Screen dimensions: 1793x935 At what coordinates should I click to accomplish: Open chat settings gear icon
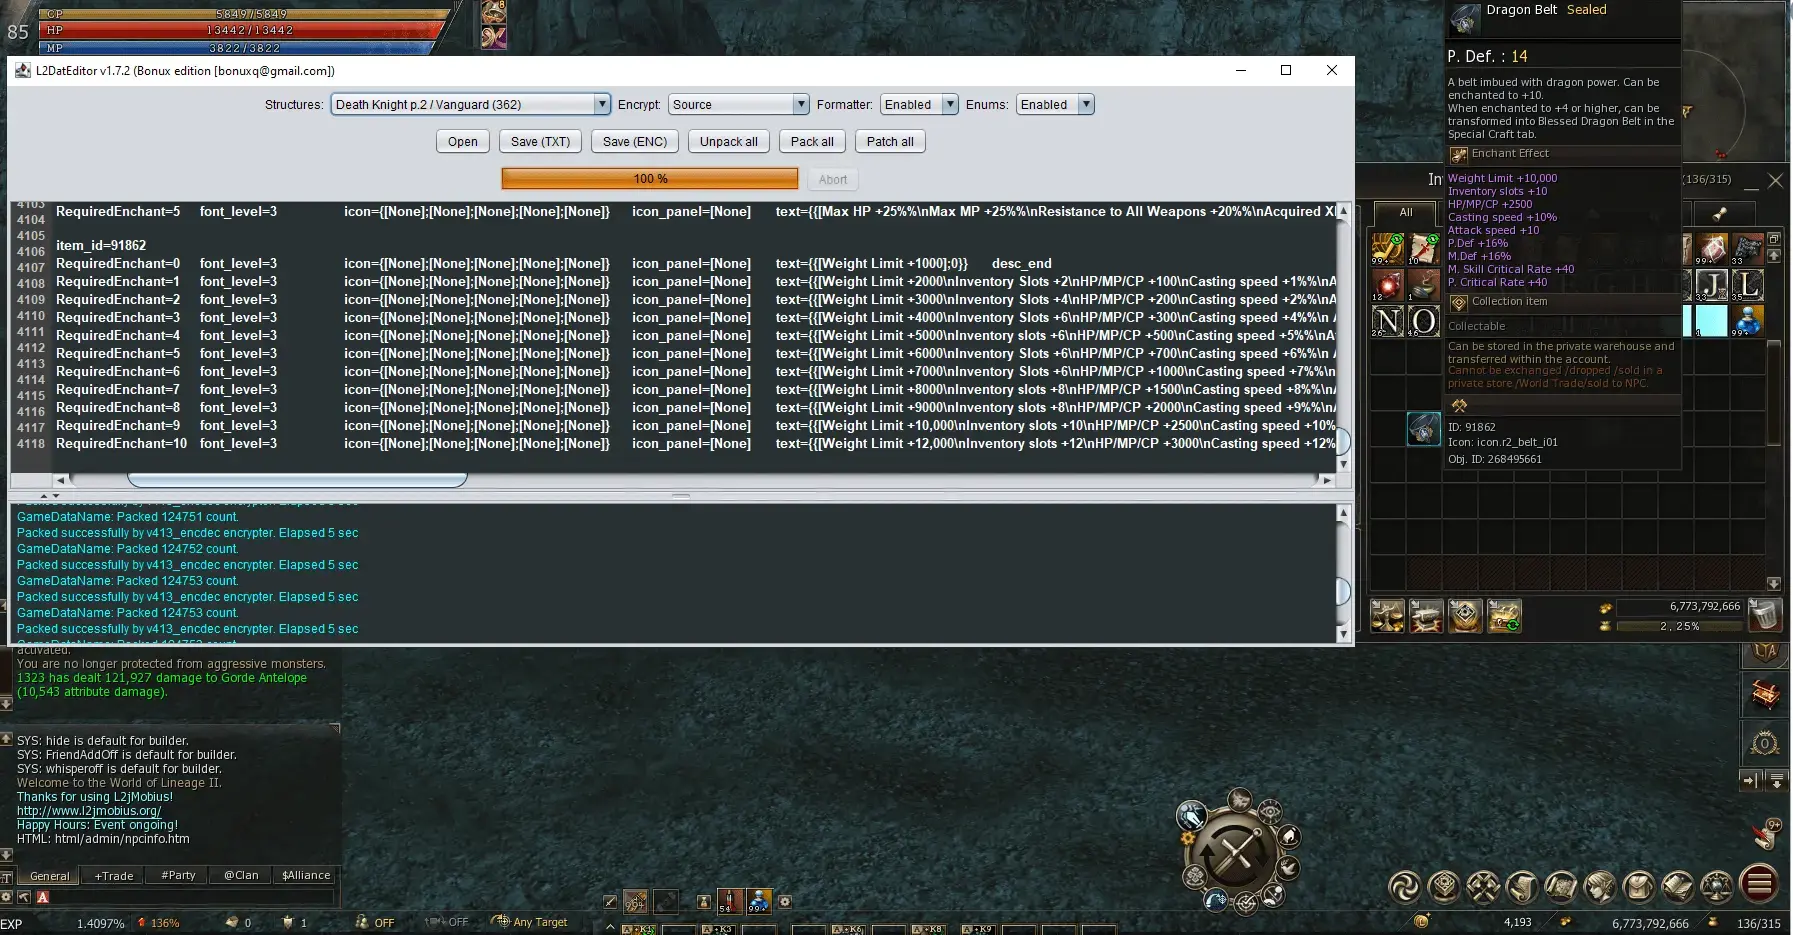click(6, 897)
